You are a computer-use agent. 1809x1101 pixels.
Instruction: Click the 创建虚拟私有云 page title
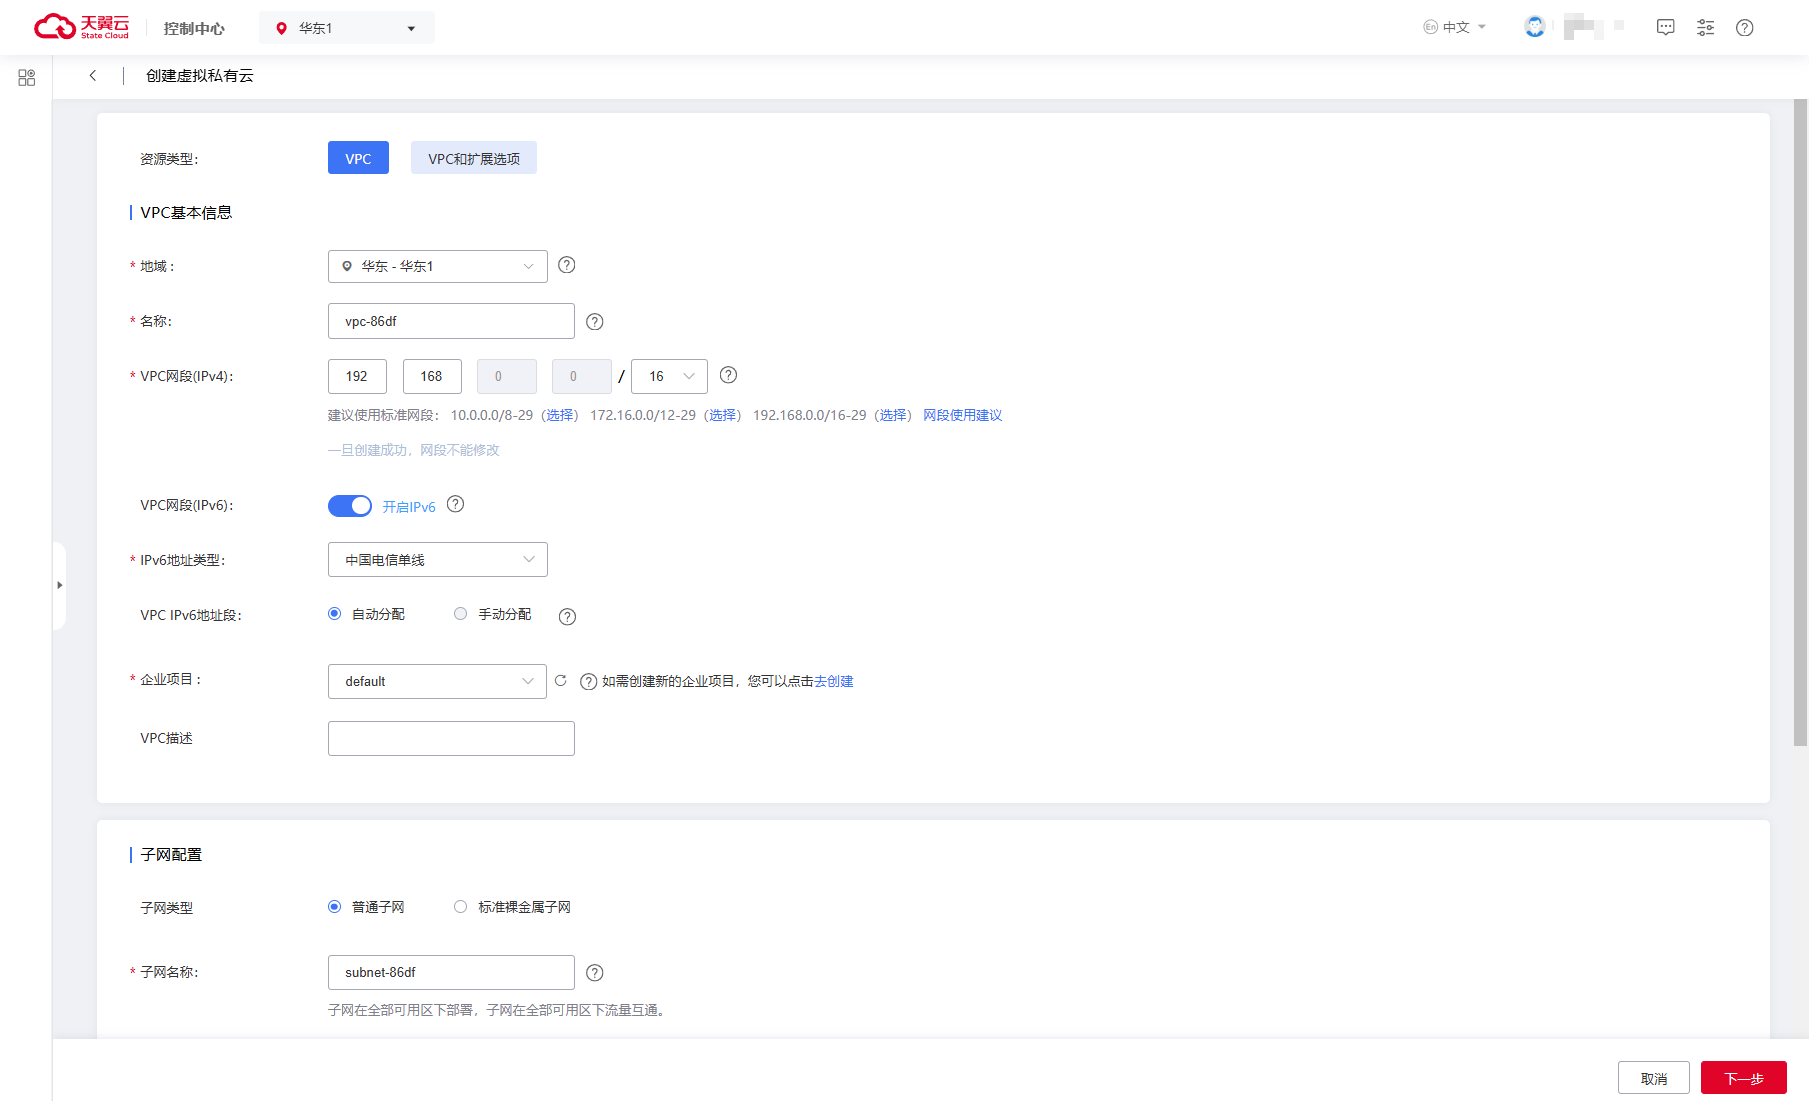pyautogui.click(x=200, y=75)
